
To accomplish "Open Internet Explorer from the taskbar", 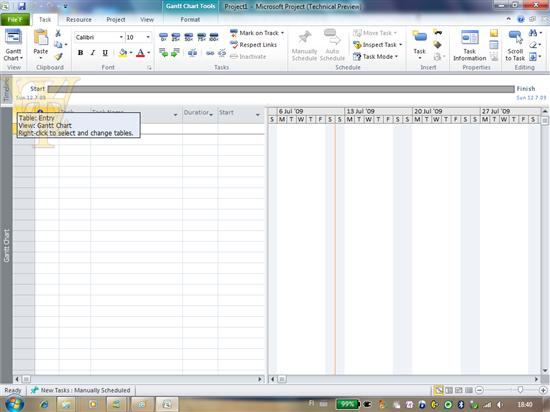I will pos(44,404).
